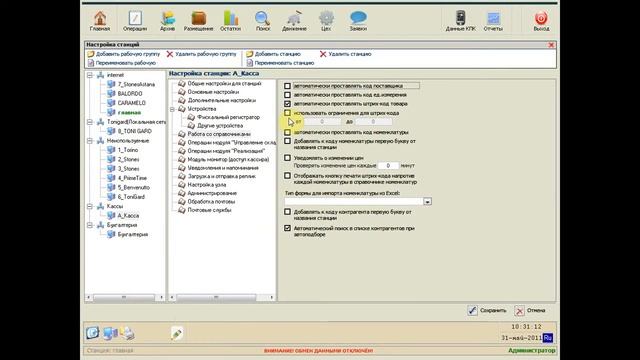Open the Размещение toolbar icon

198,21
